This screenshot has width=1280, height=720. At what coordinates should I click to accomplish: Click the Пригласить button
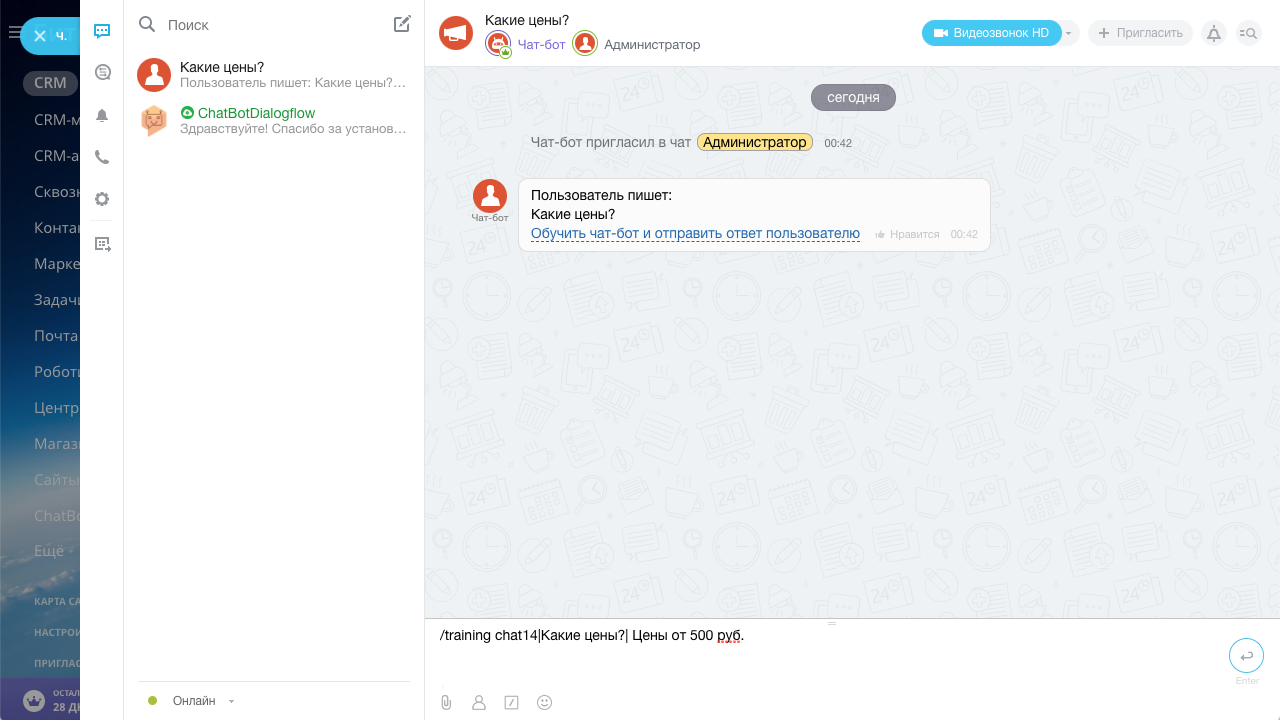(1140, 33)
